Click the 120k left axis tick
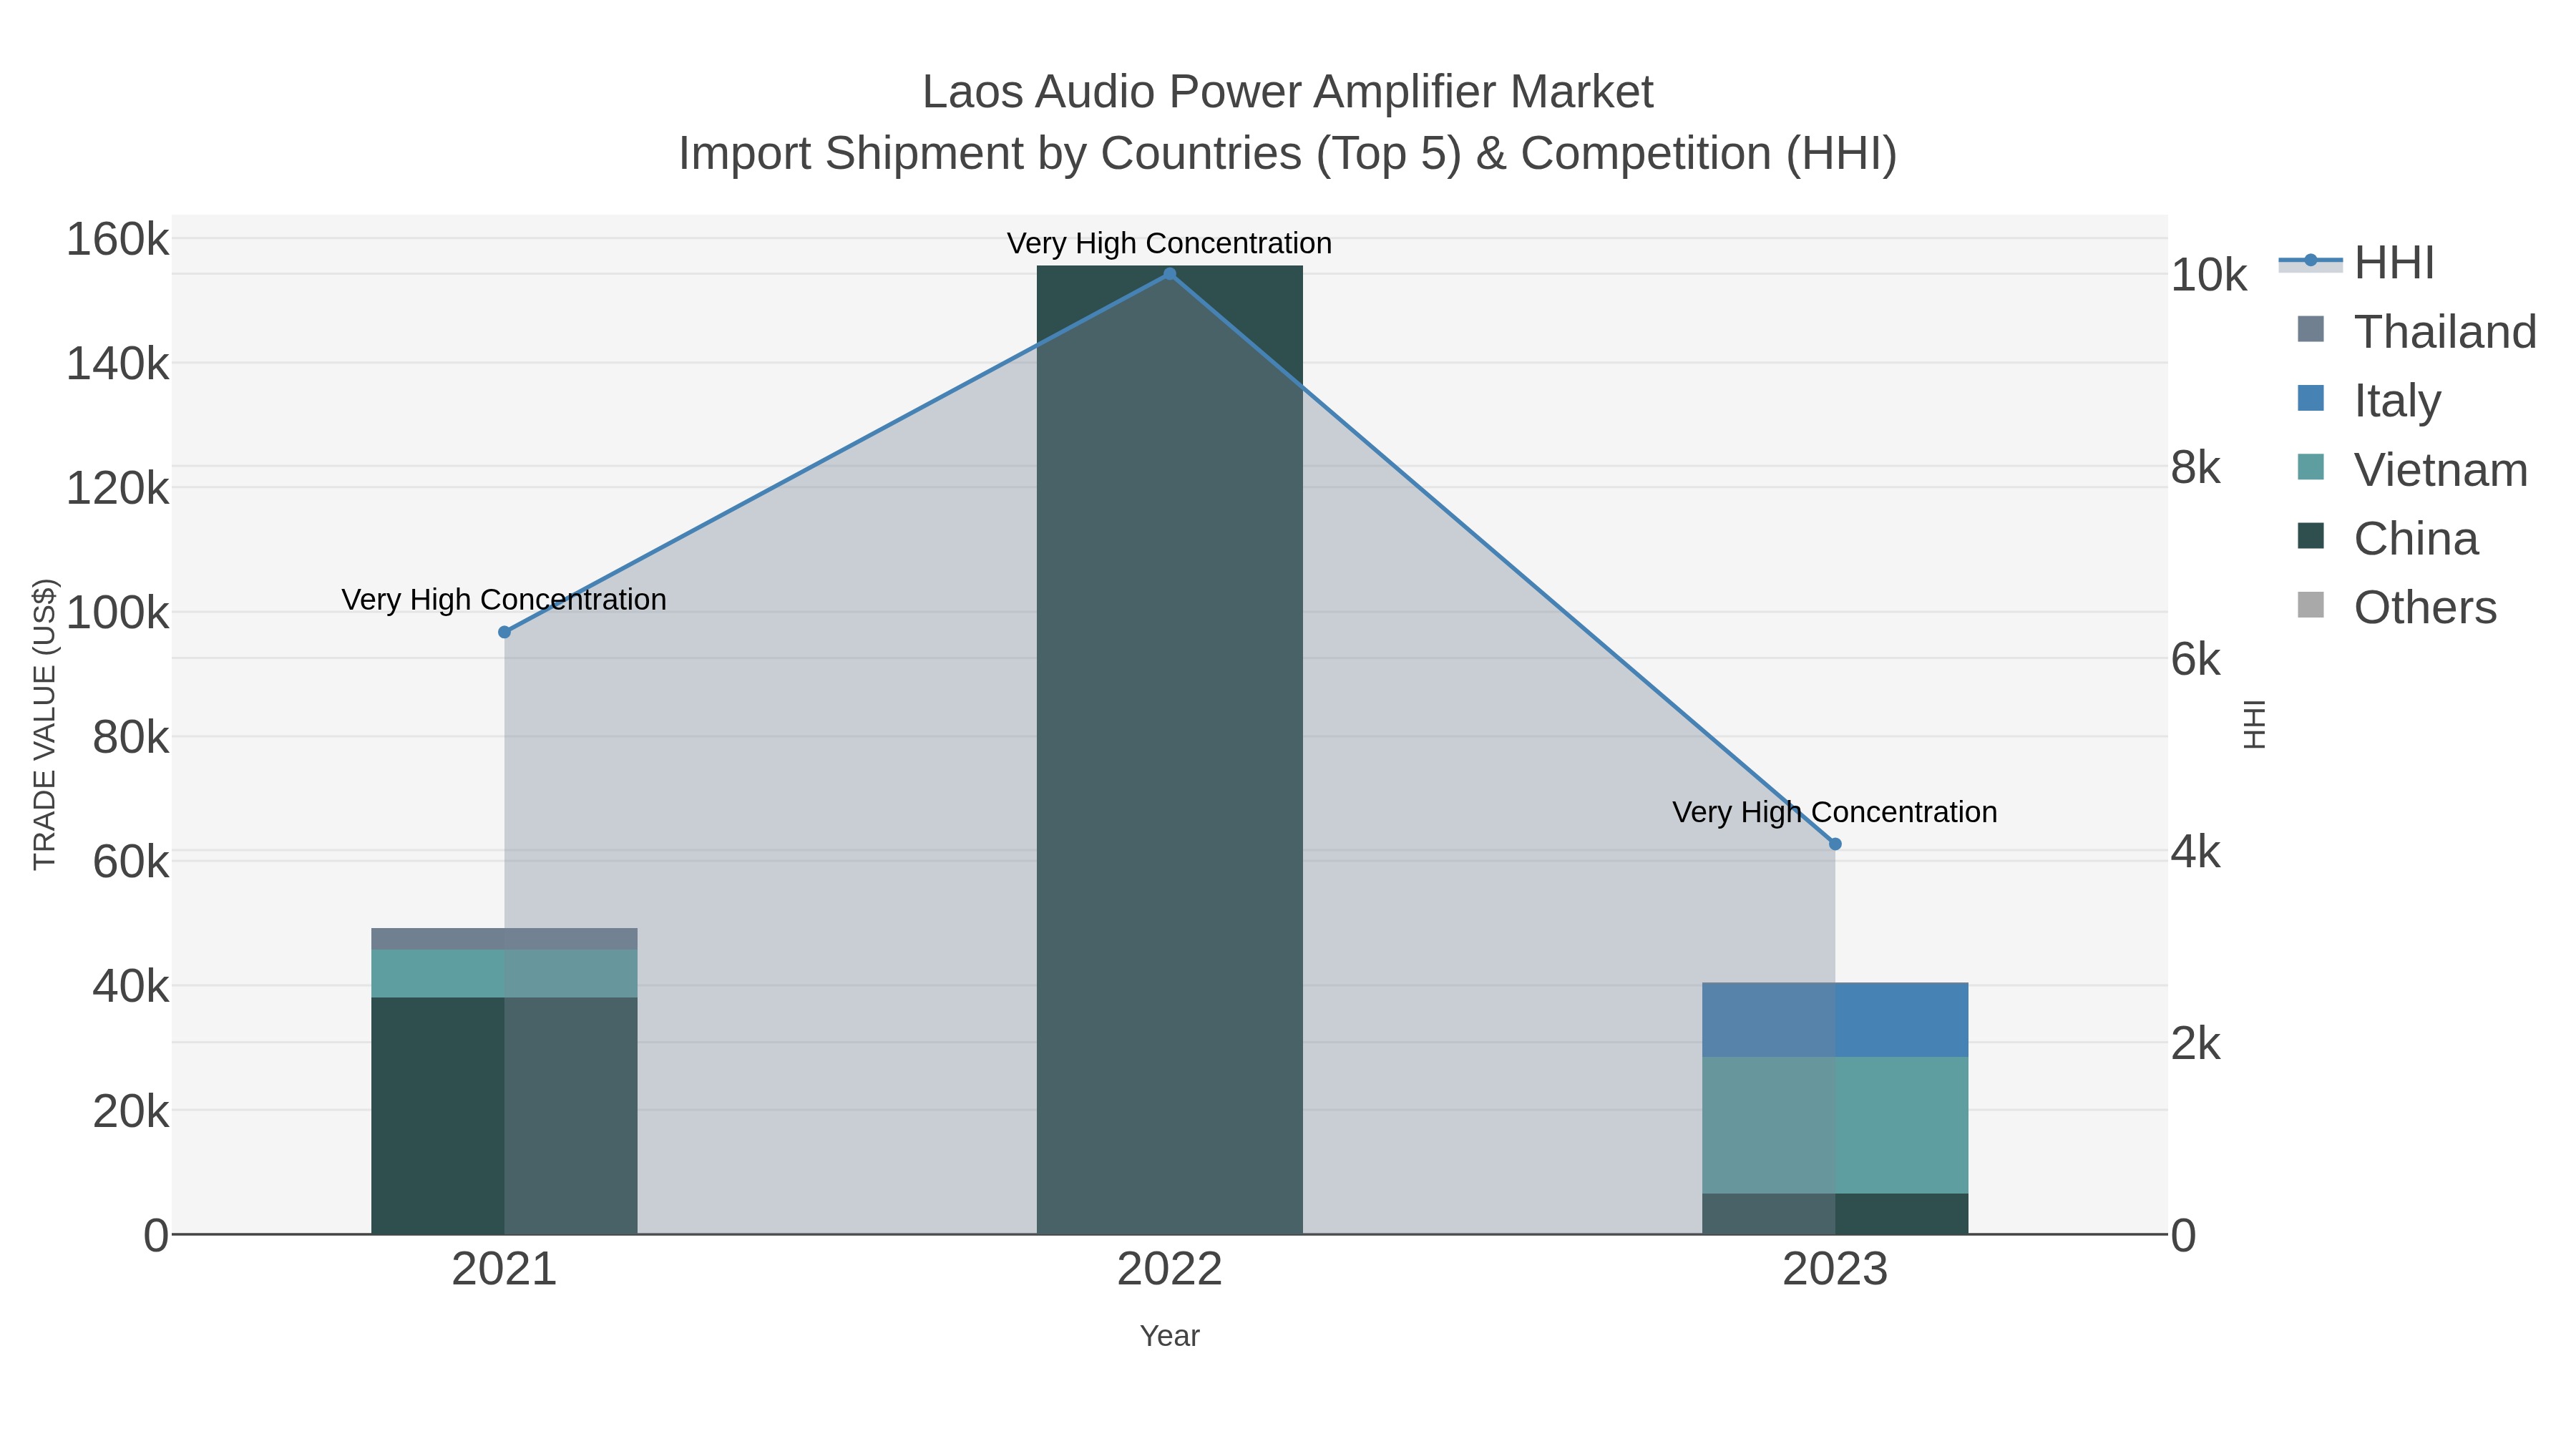This screenshot has height=1449, width=2576. click(118, 489)
